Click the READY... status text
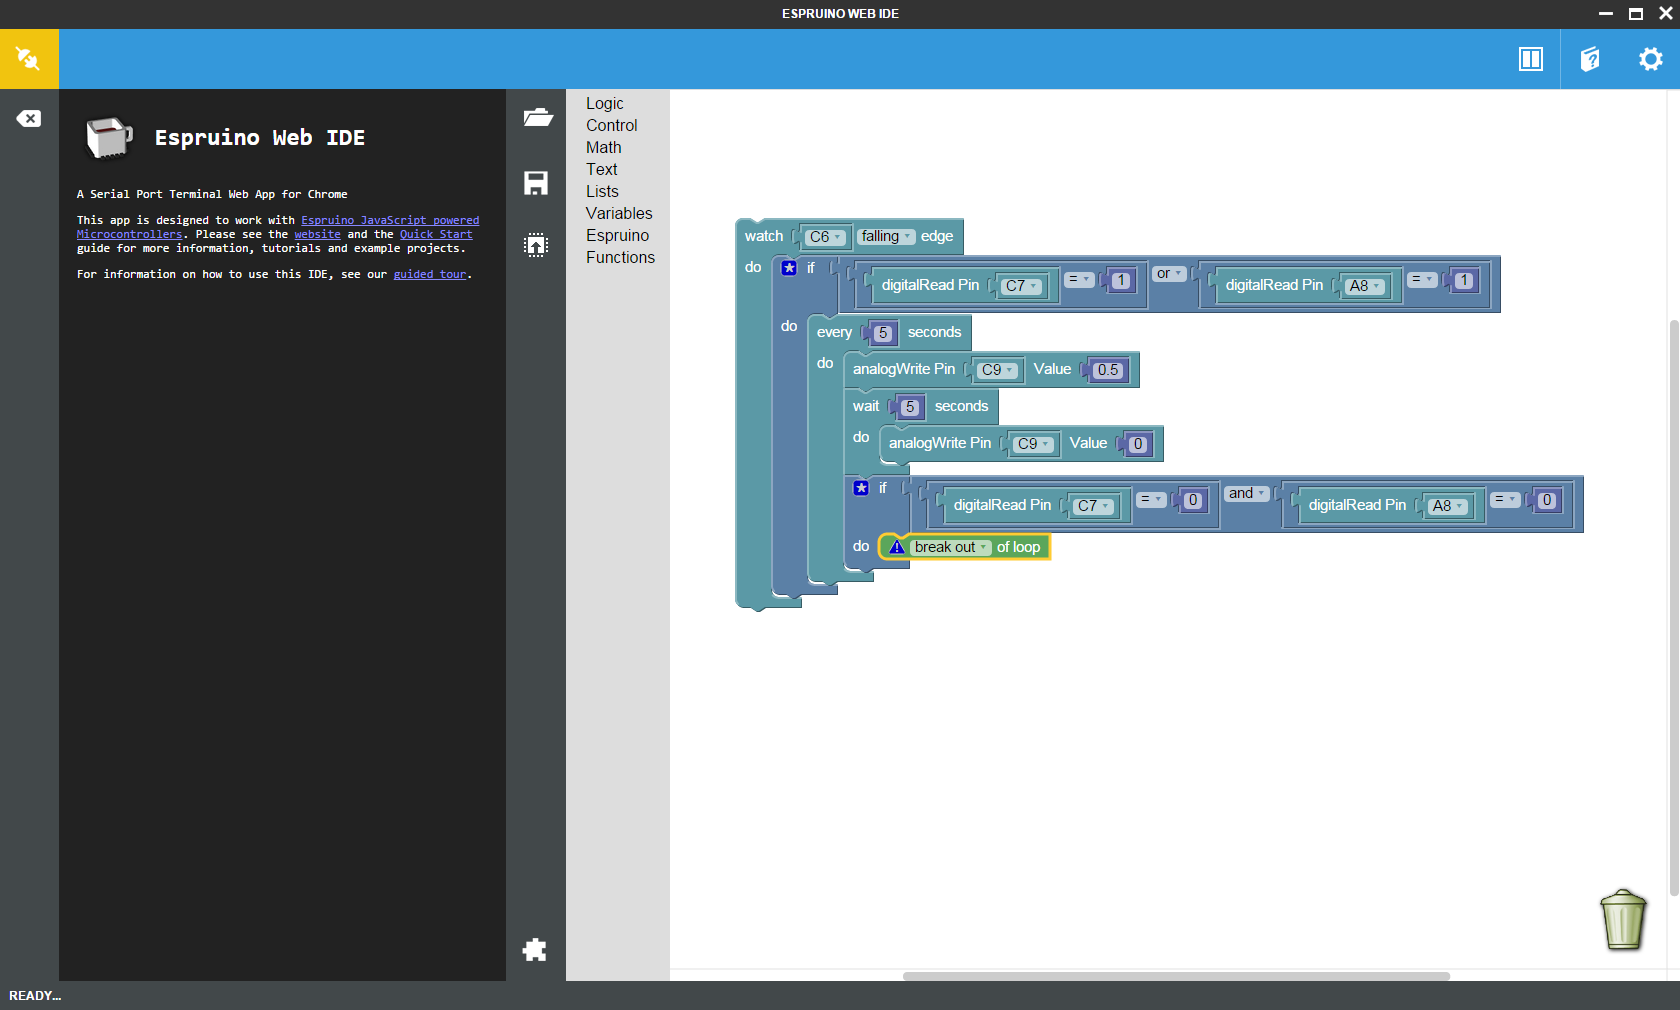1680x1010 pixels. (x=35, y=996)
